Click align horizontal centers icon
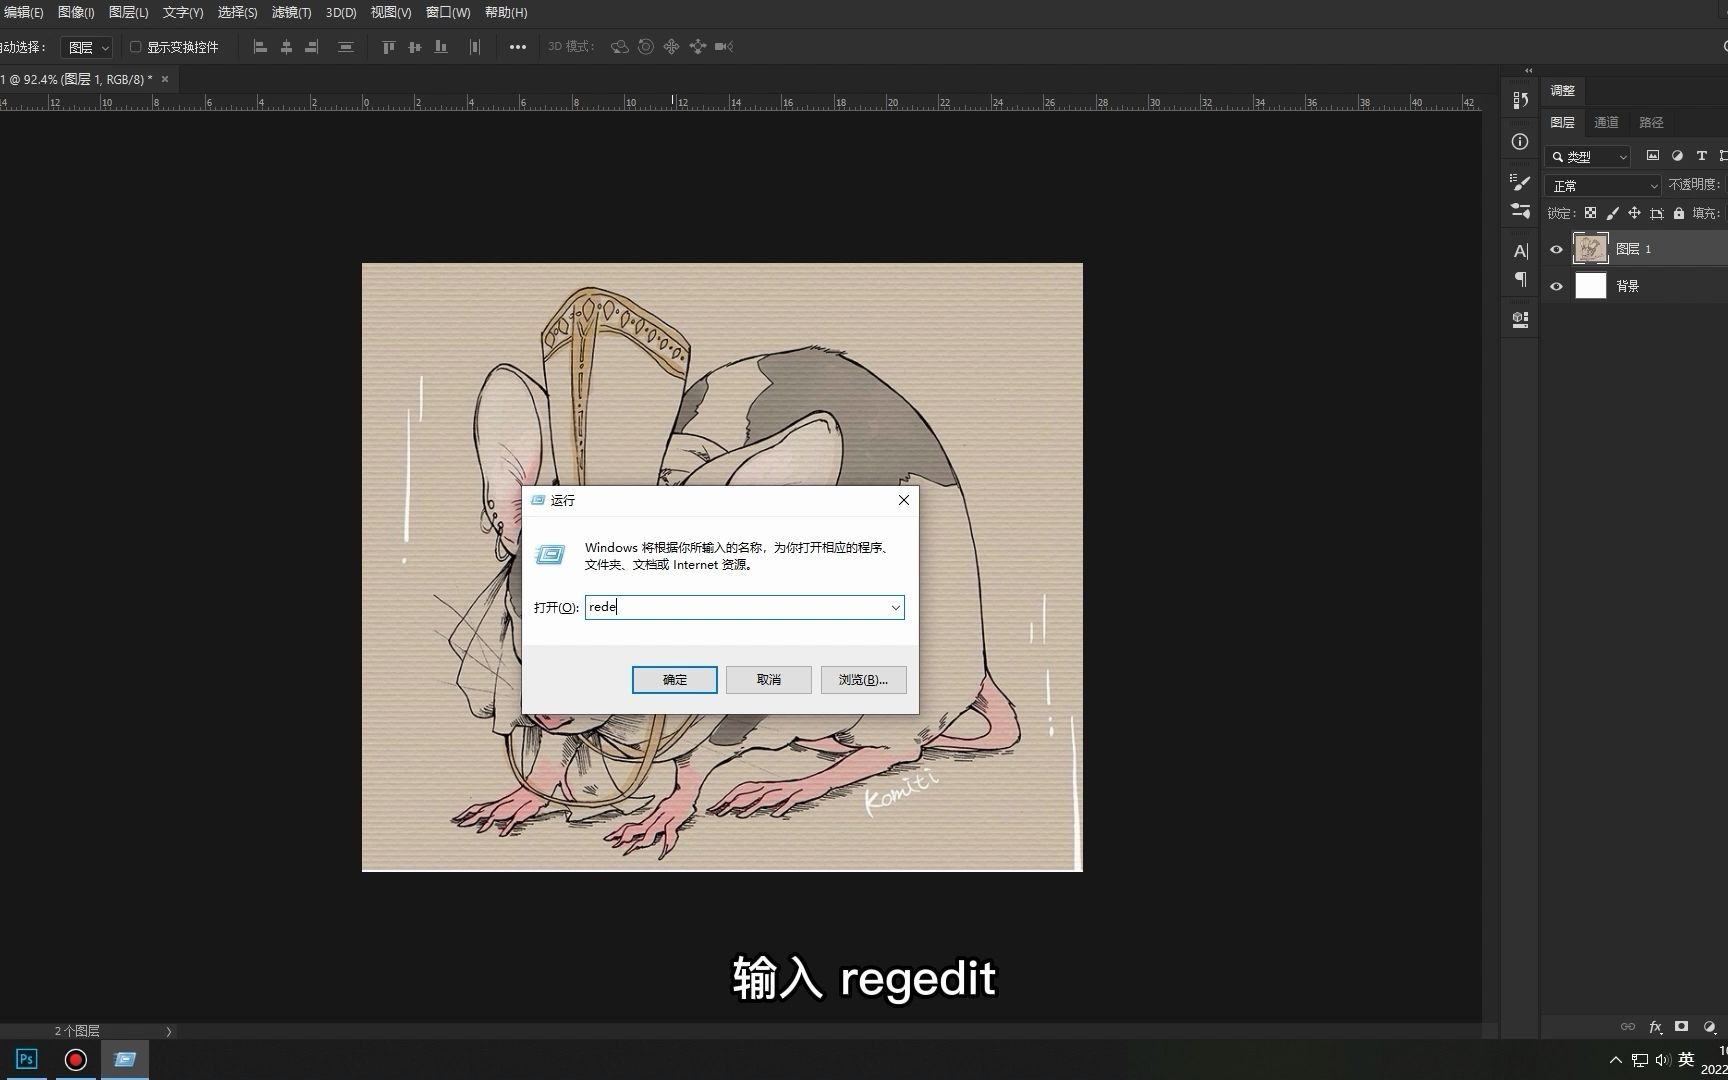1728x1080 pixels. [286, 47]
